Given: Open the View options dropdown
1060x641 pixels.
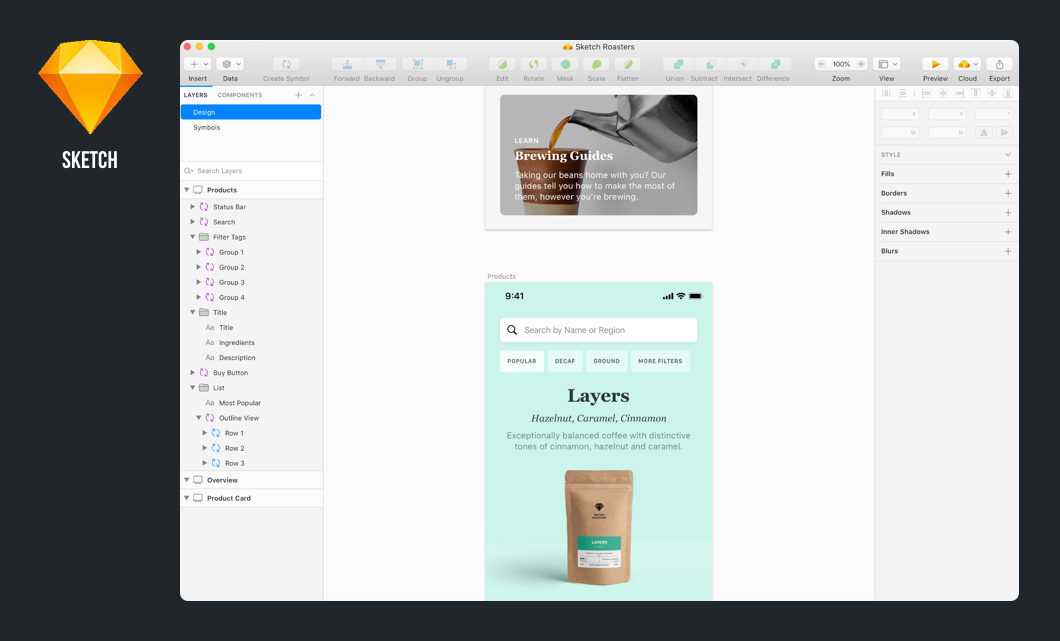Looking at the screenshot, I should point(886,64).
